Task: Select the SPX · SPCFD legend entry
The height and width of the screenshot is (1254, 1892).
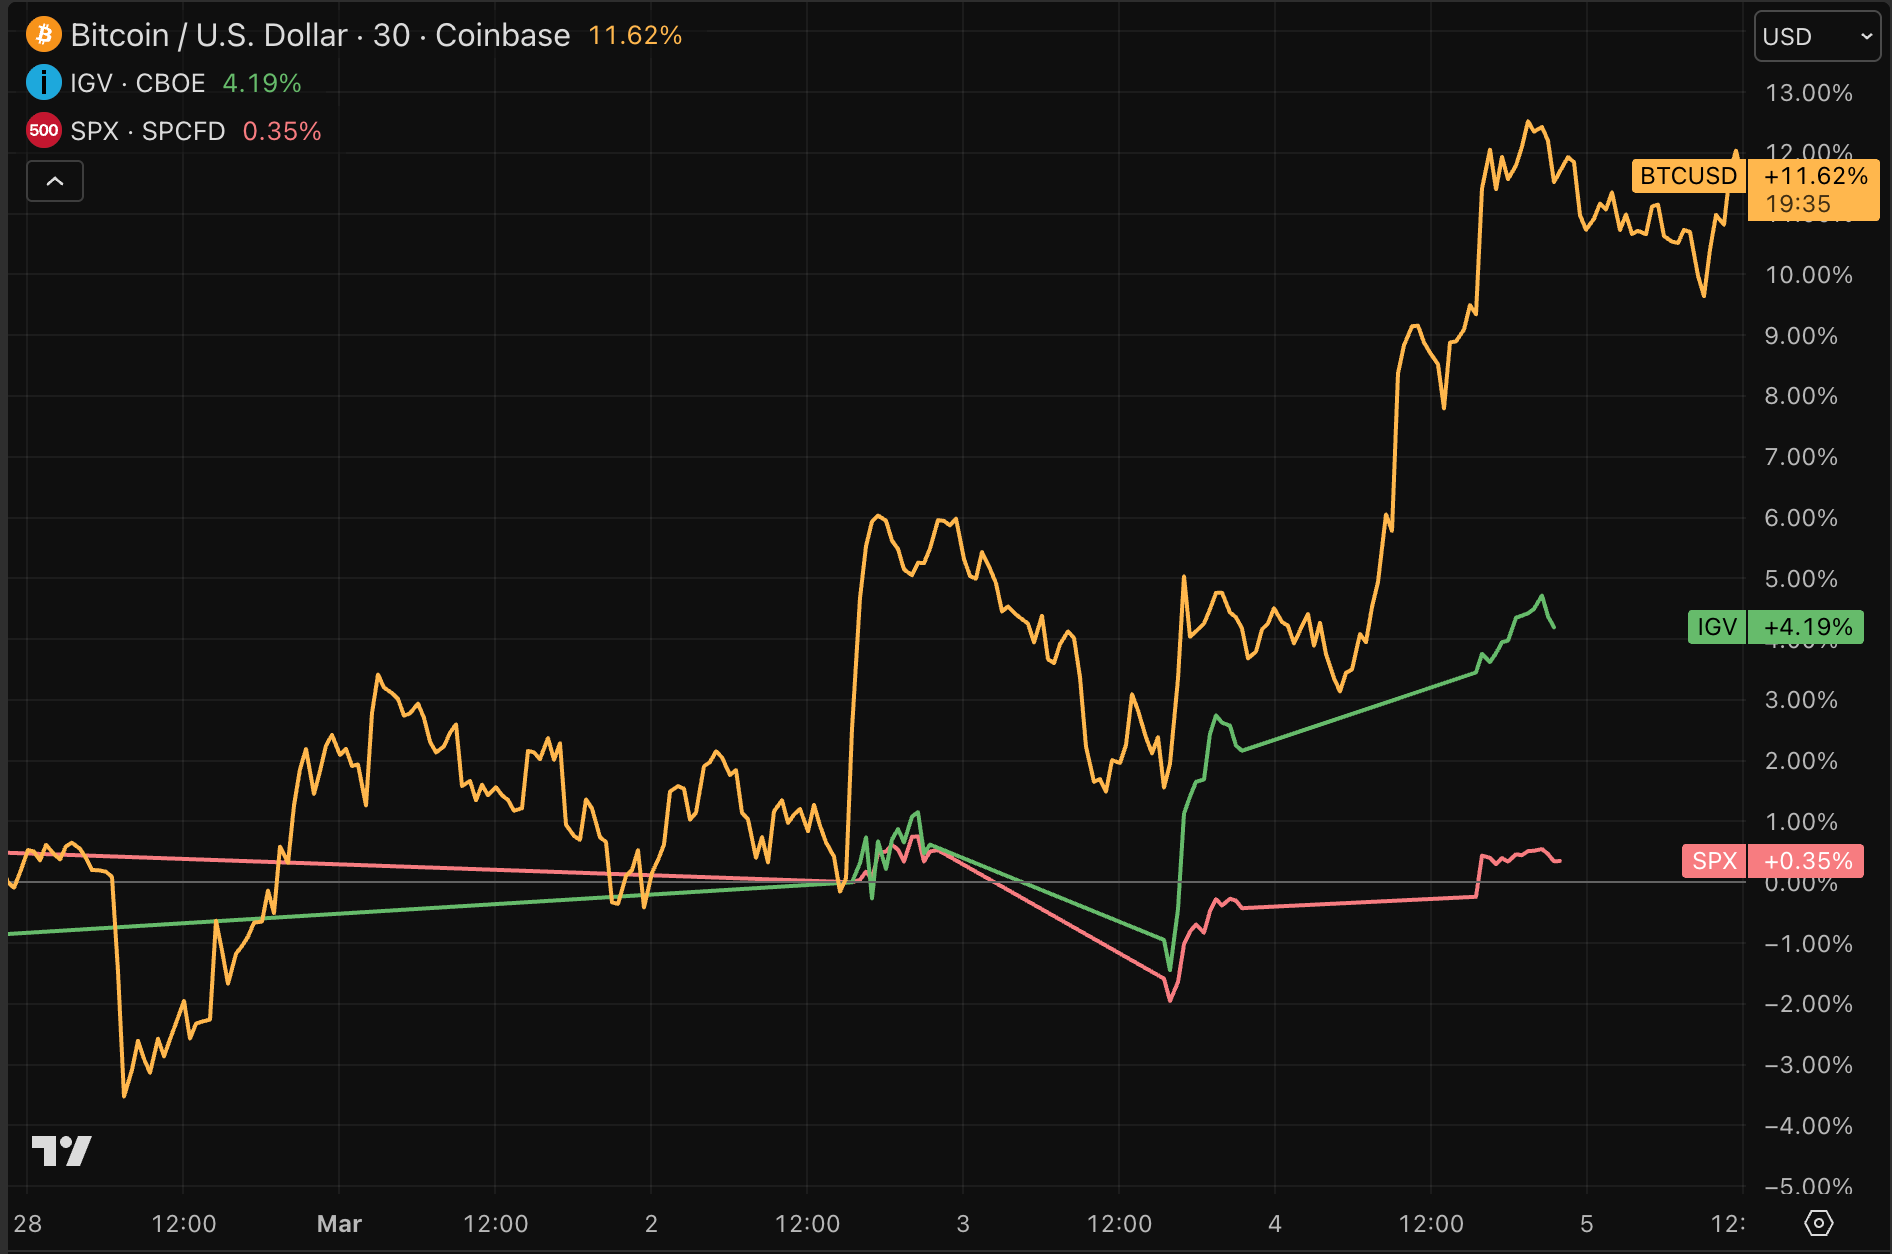Action: tap(148, 131)
